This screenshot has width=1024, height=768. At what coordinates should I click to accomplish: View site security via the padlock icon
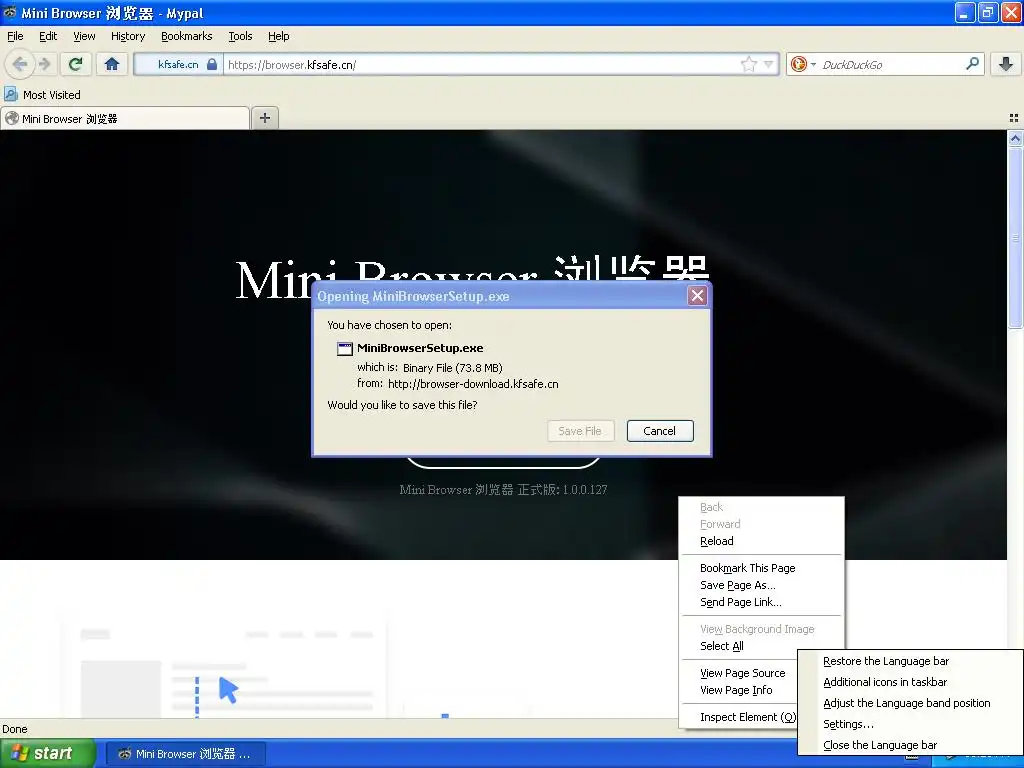(x=212, y=64)
